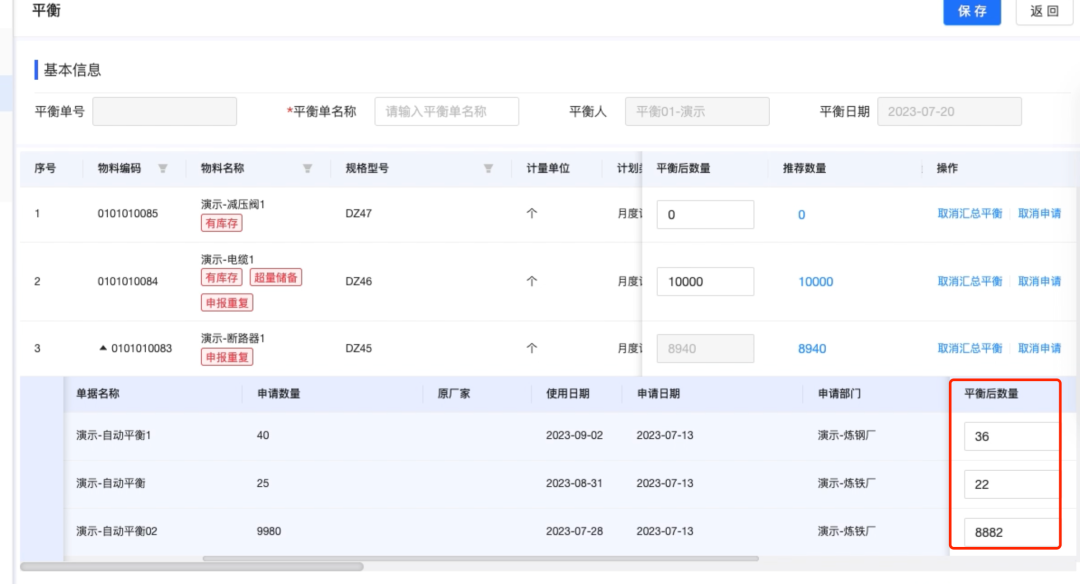The image size is (1080, 584).
Task: Click specification cell DZ45
Action: click(x=358, y=348)
